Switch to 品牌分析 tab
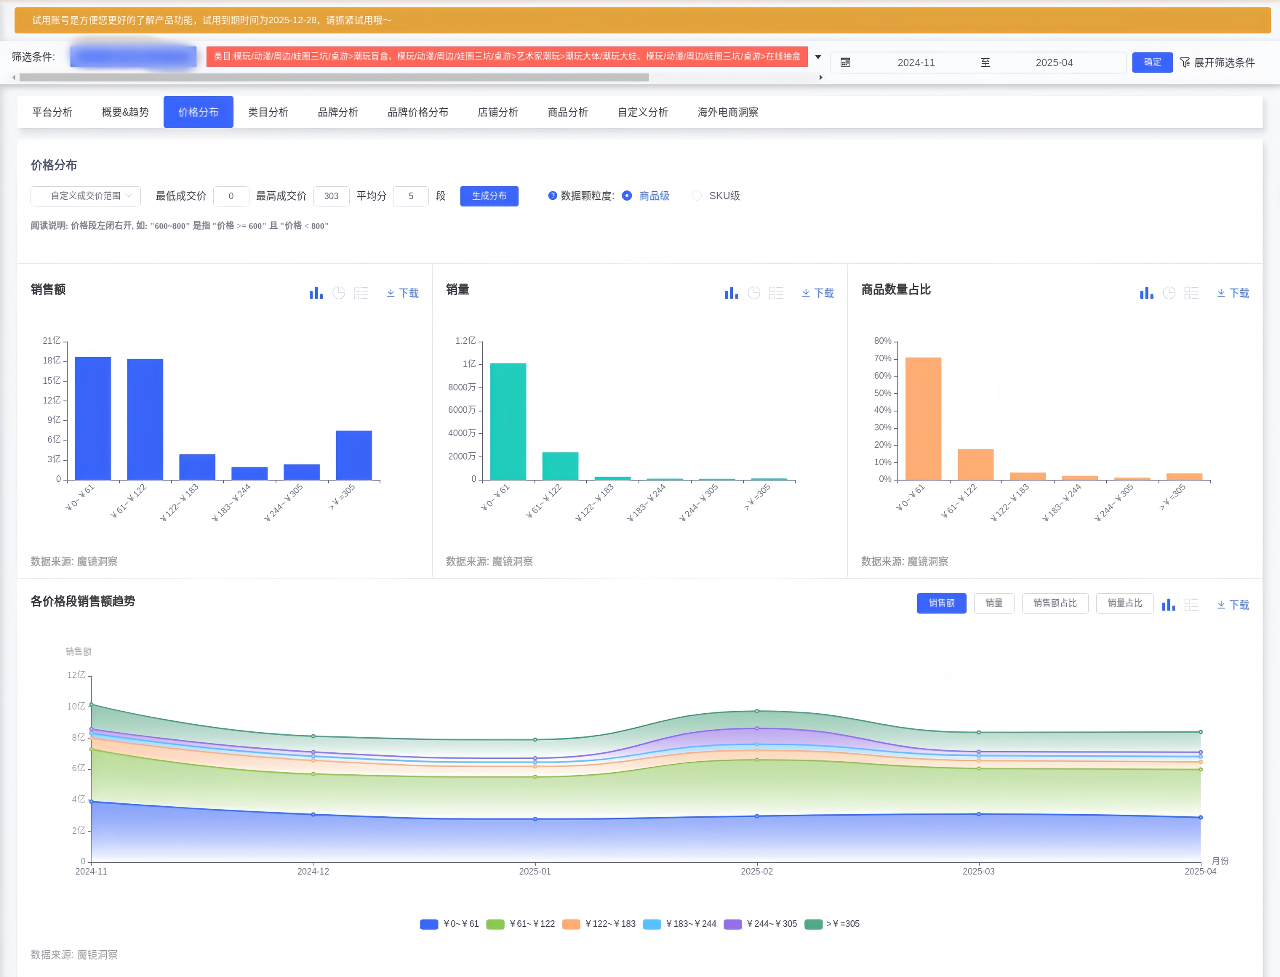1280x977 pixels. pyautogui.click(x=338, y=113)
